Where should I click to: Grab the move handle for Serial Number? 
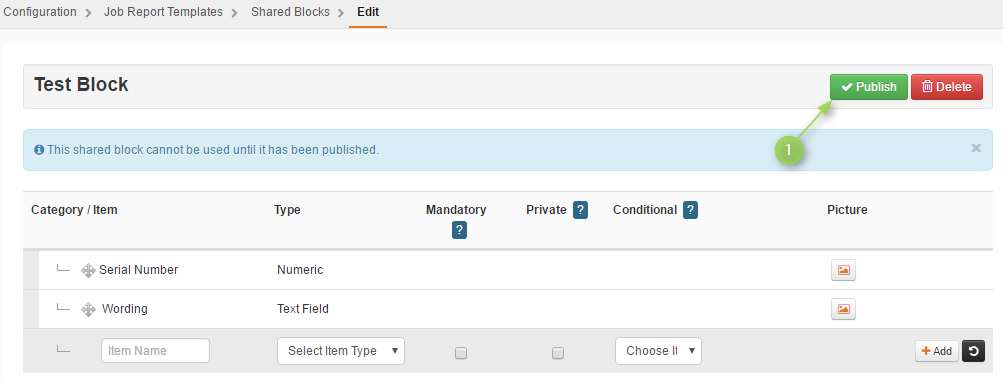tap(88, 271)
